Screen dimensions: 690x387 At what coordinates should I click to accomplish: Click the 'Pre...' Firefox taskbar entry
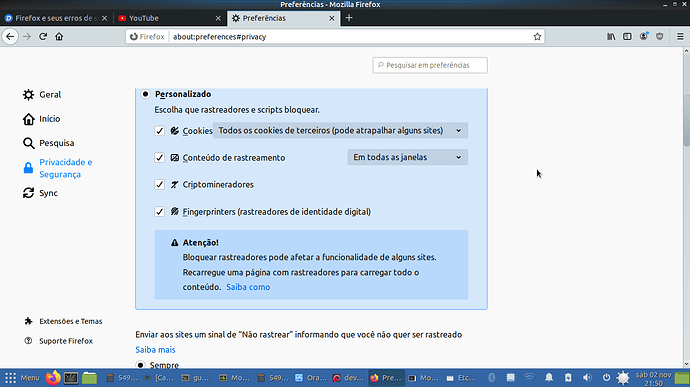pos(386,378)
